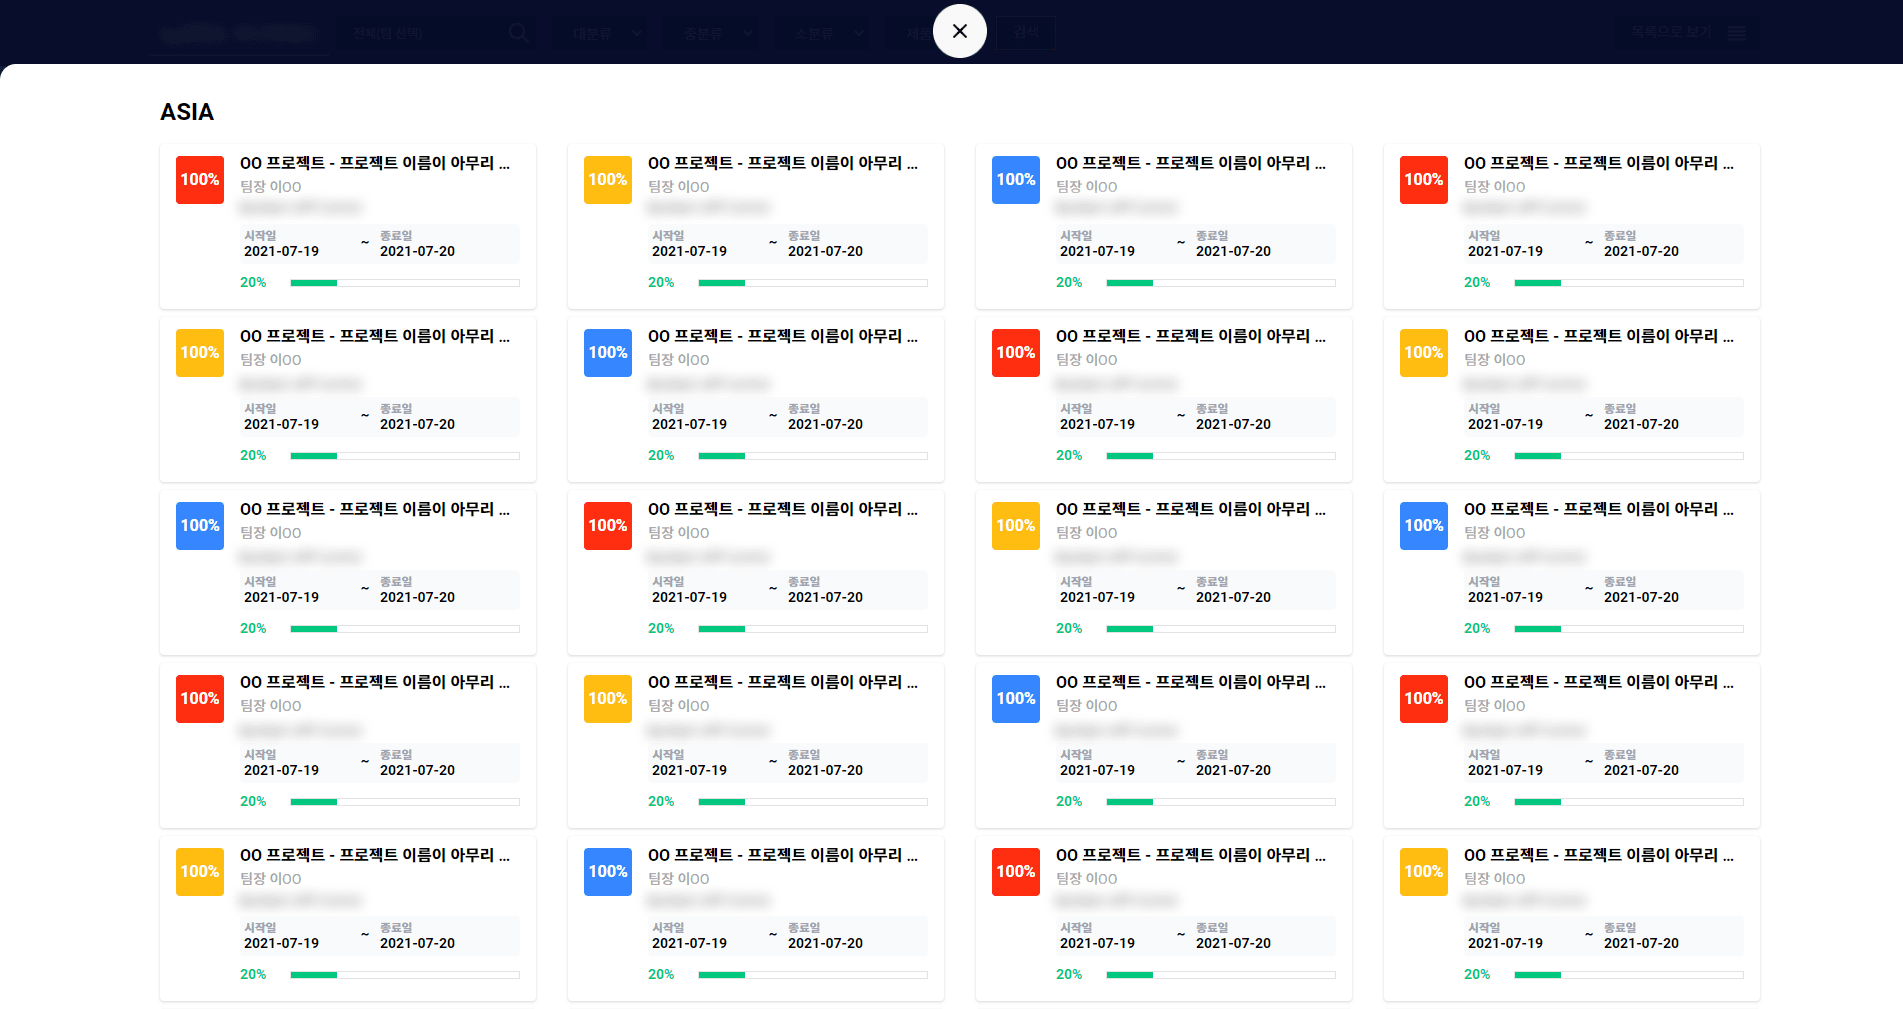Screen dimensions: 1903x1009
Task: Open the 소분류 dropdown
Action: pyautogui.click(x=828, y=33)
